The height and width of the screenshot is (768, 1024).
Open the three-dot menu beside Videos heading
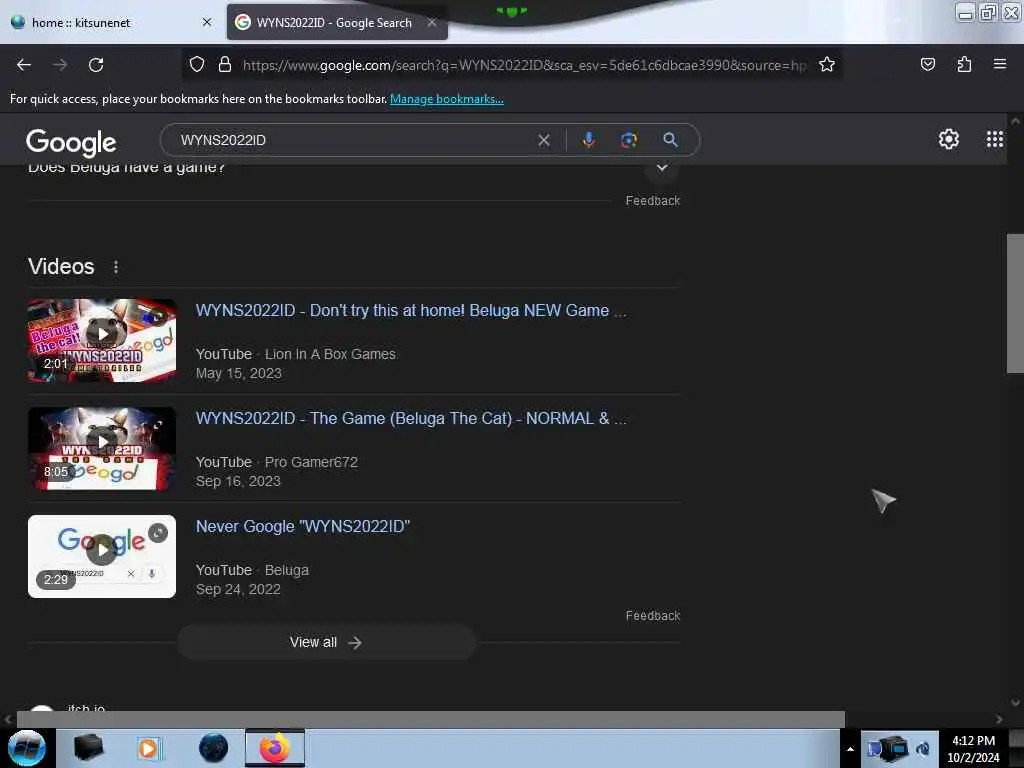click(x=116, y=267)
